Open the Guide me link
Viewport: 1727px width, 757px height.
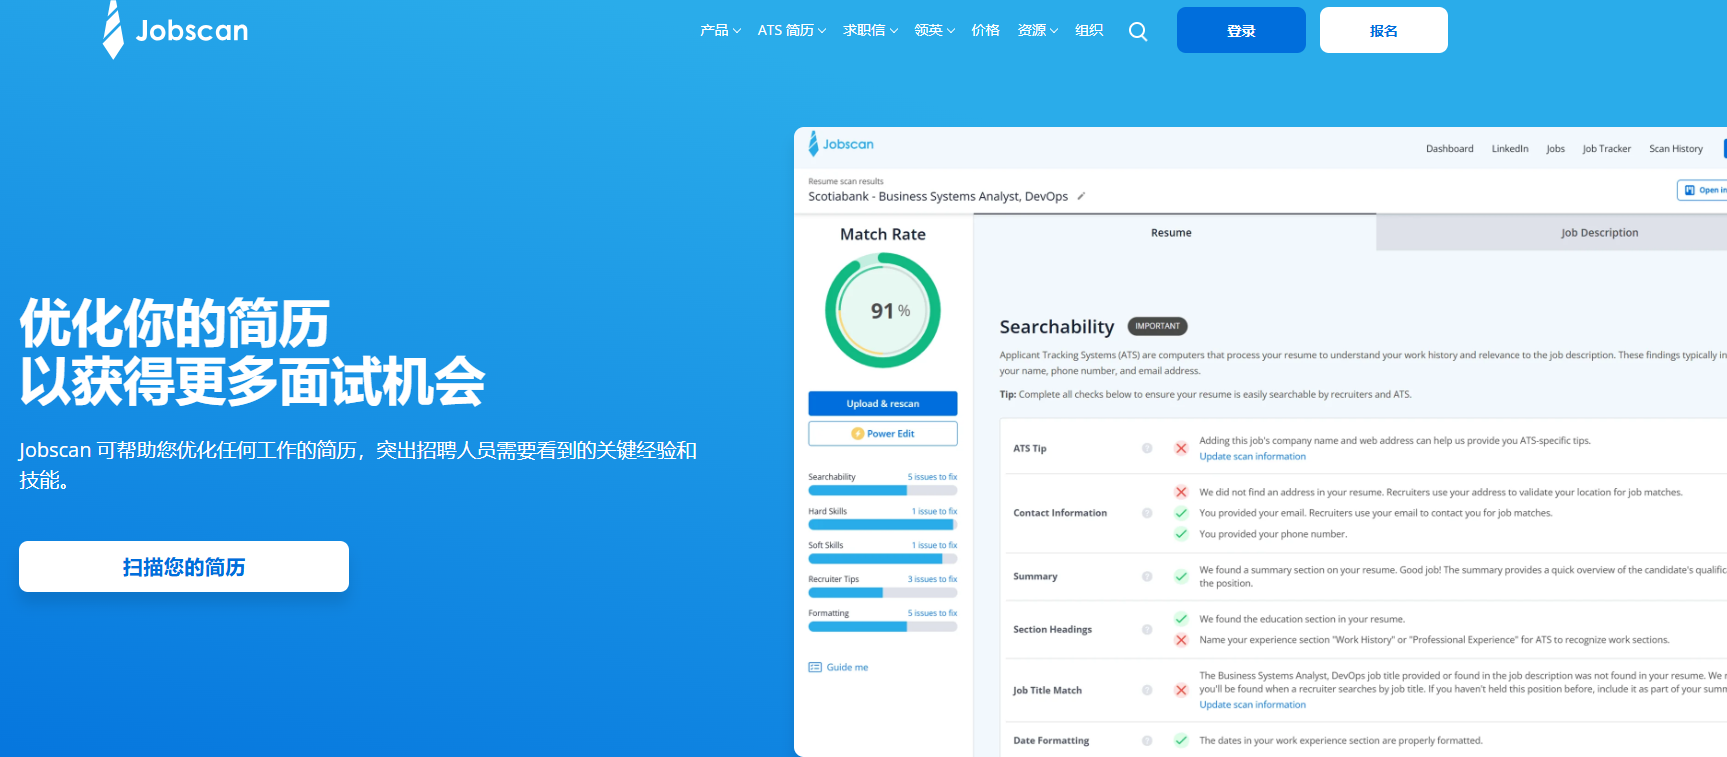[847, 667]
